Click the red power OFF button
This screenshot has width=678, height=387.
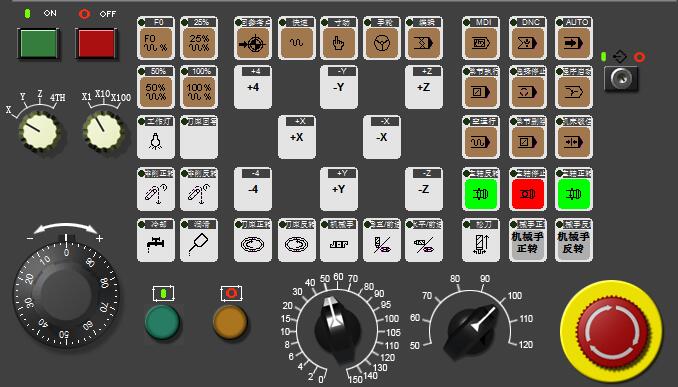[96, 43]
